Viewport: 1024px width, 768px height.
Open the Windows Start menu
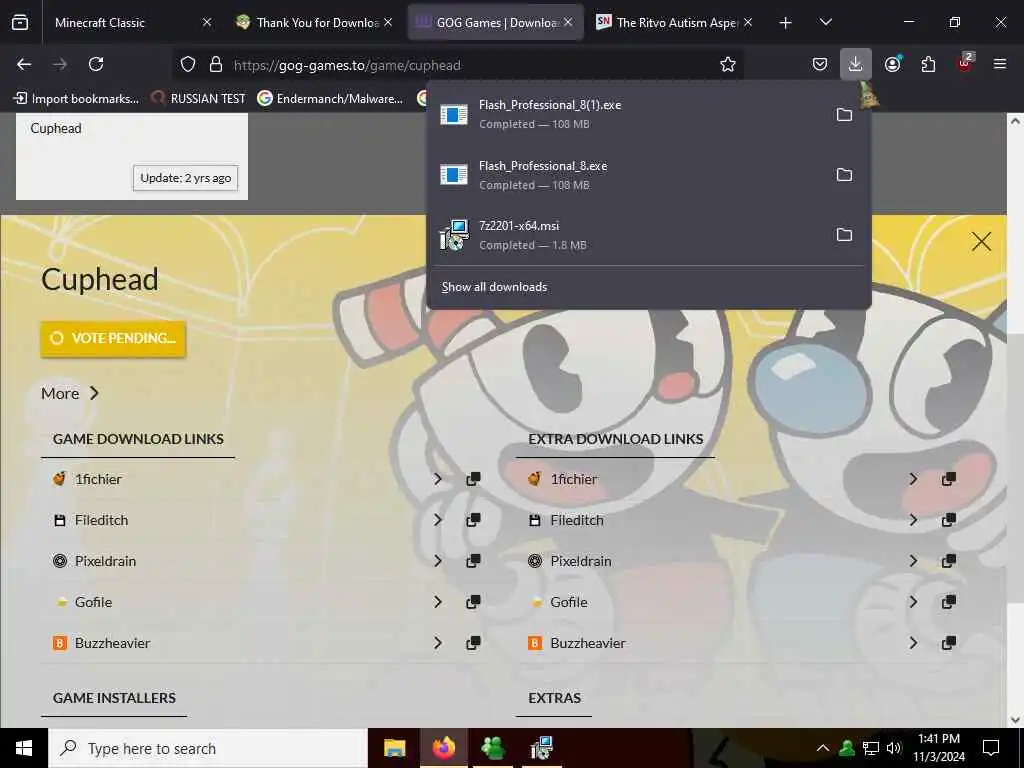click(x=24, y=748)
